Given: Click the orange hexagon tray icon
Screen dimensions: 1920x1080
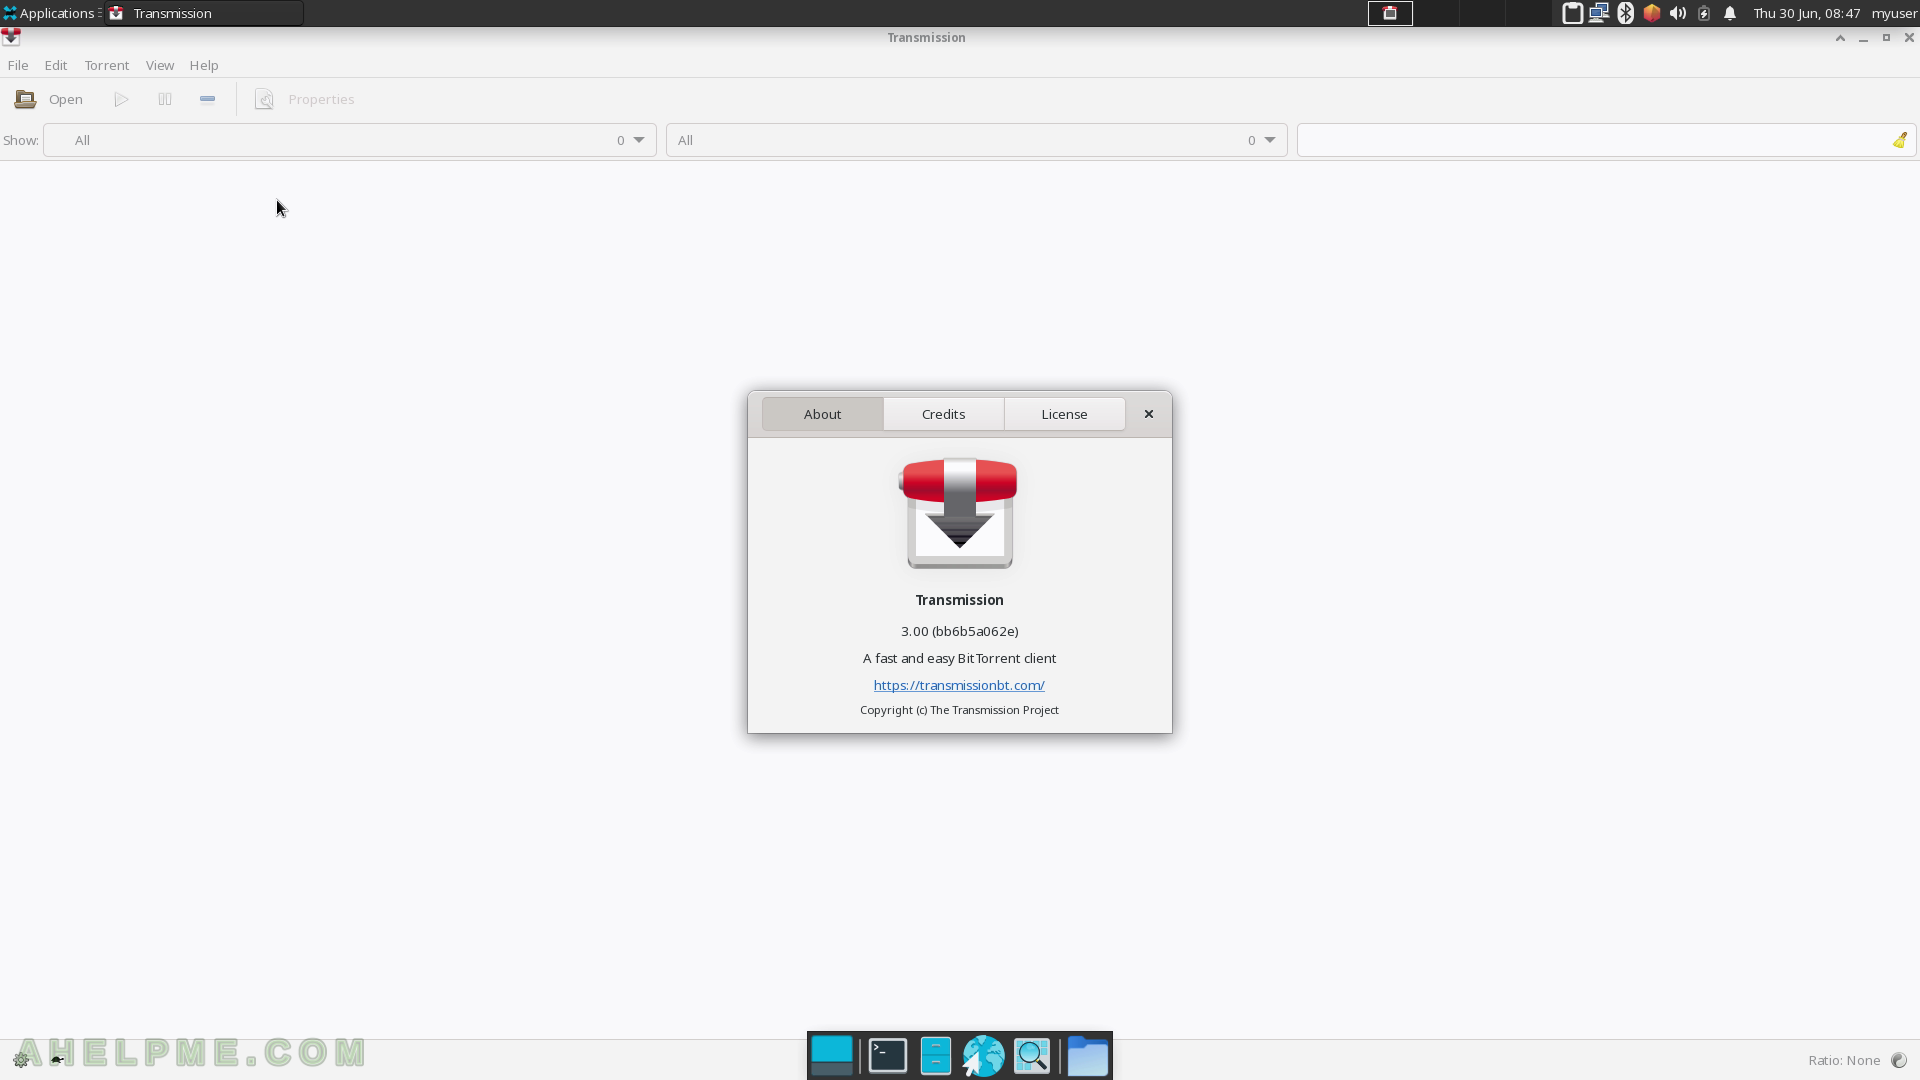Looking at the screenshot, I should pyautogui.click(x=1652, y=13).
